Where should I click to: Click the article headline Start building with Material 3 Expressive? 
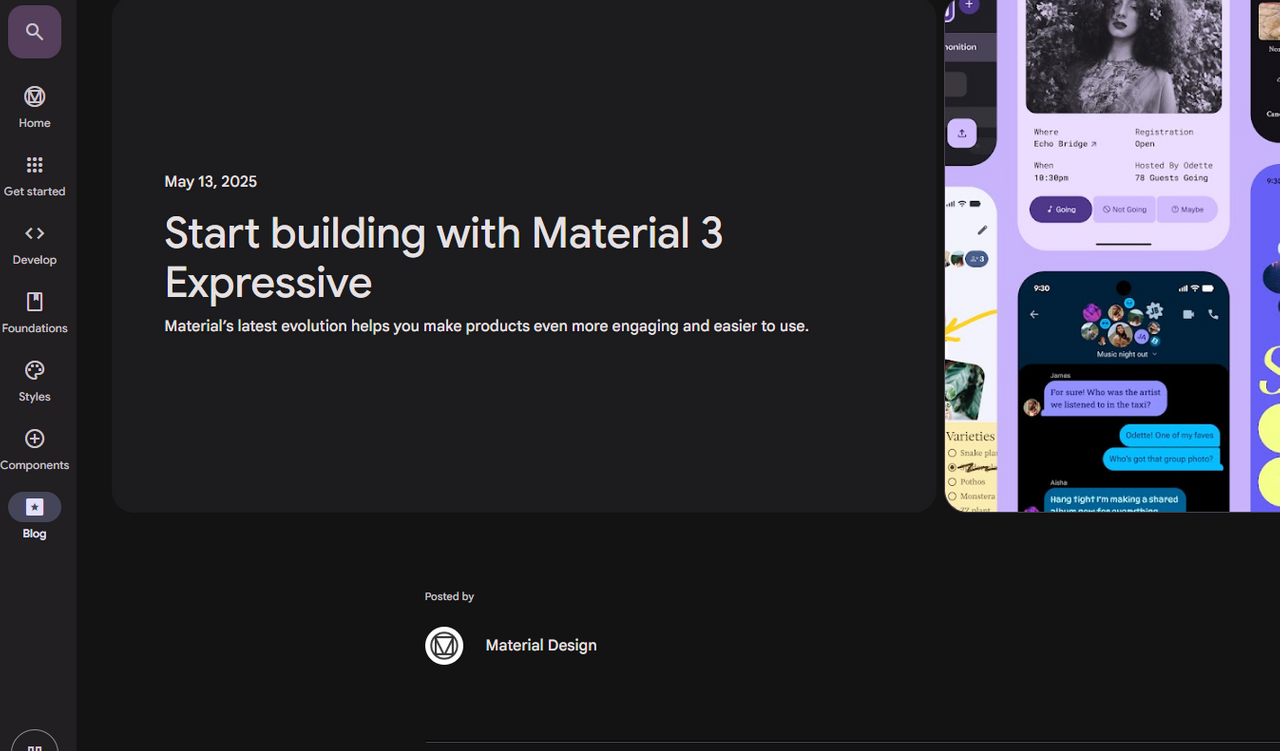(x=444, y=258)
